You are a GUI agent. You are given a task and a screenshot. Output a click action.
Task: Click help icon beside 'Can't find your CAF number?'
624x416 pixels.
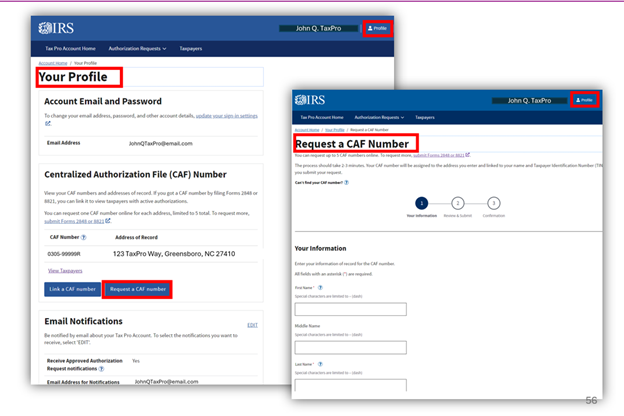click(x=346, y=183)
